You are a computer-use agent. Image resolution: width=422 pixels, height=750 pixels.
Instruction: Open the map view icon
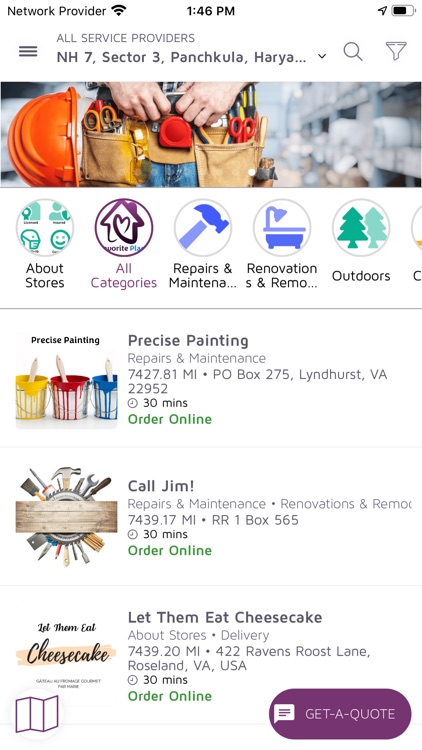pyautogui.click(x=37, y=714)
